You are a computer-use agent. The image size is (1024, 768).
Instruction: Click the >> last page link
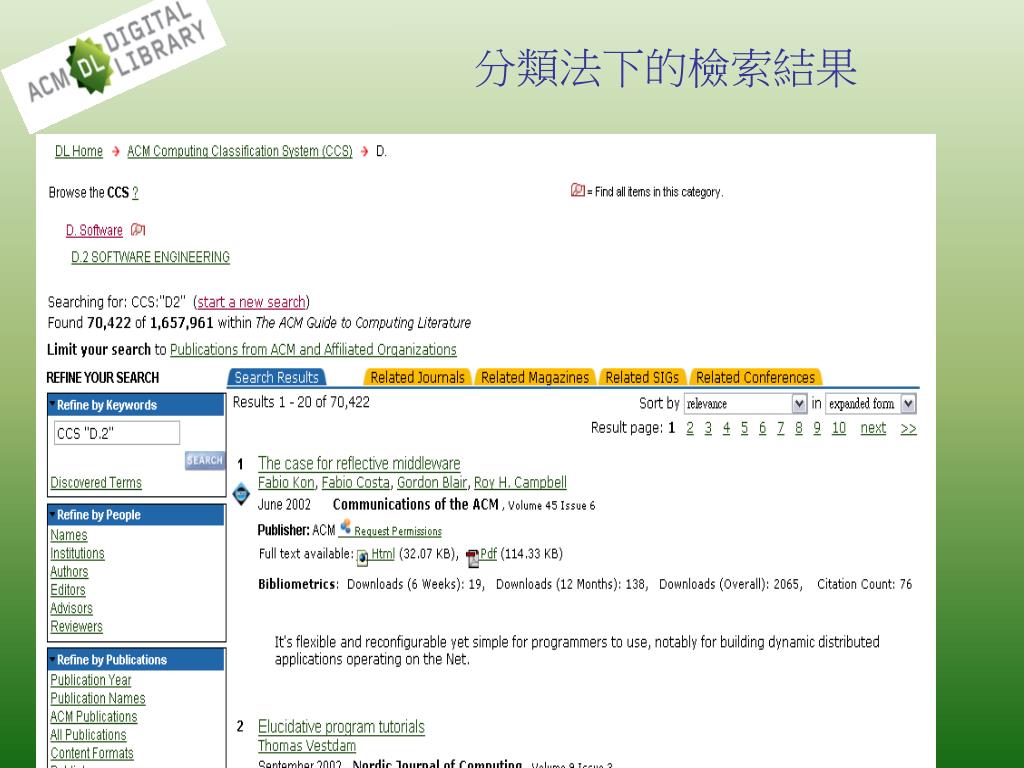[x=908, y=428]
